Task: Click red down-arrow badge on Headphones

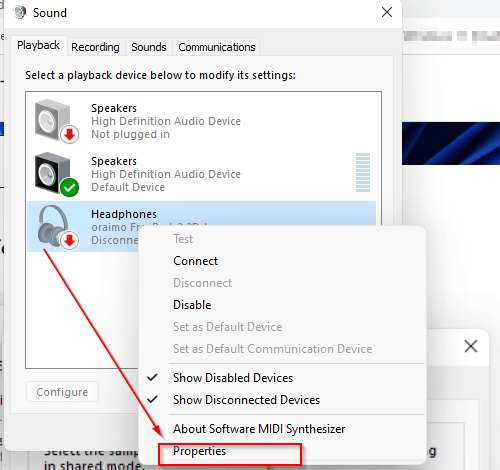Action: point(70,240)
